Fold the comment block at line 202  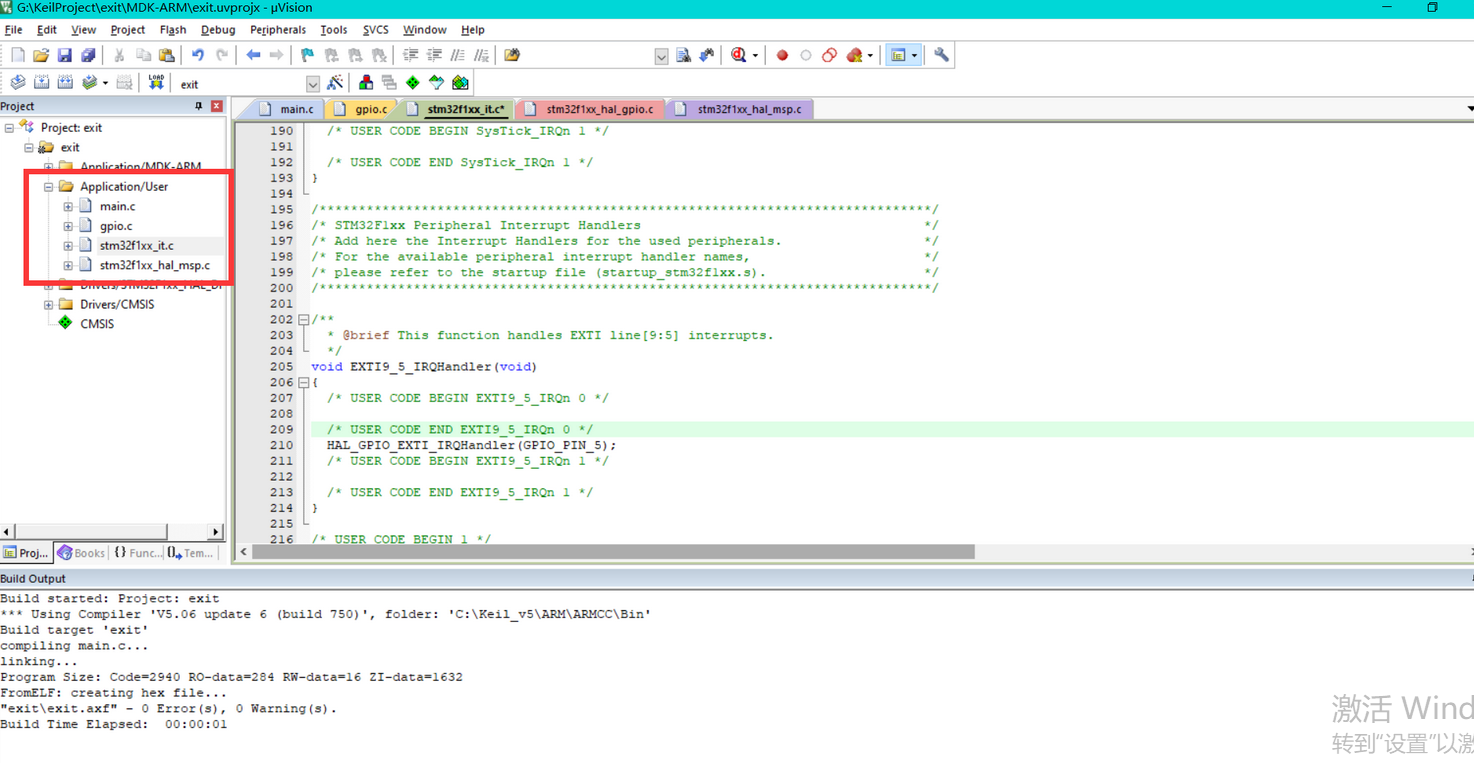[x=304, y=320]
